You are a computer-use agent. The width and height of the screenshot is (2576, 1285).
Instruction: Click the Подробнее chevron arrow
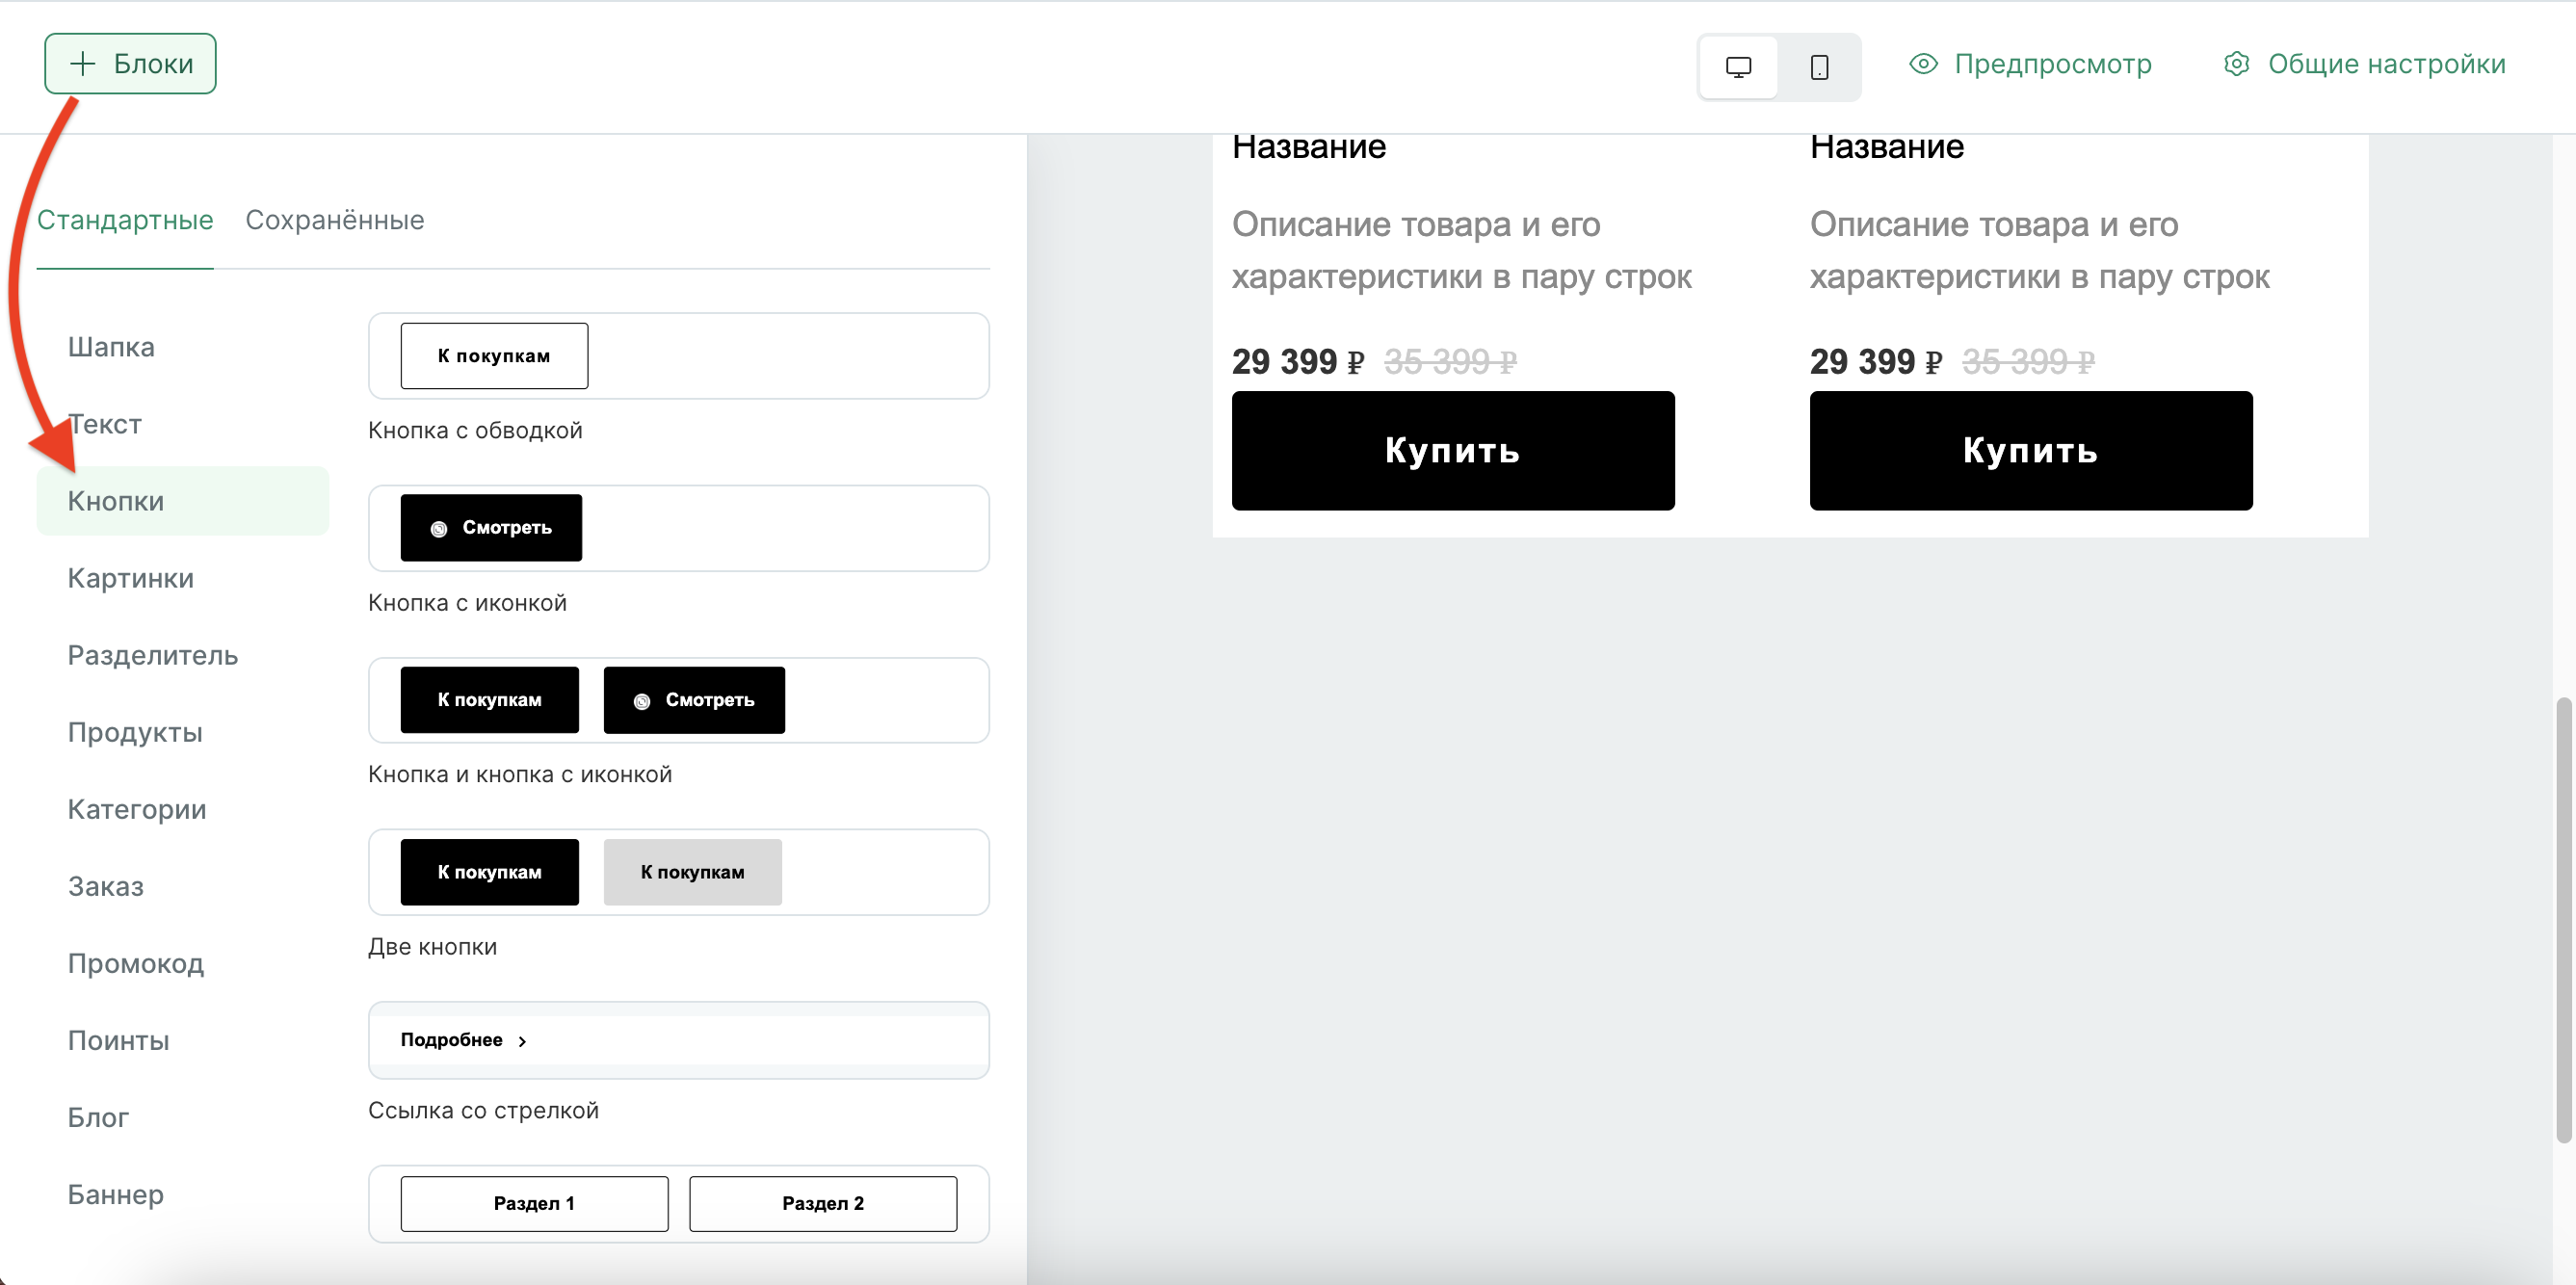coord(522,1041)
